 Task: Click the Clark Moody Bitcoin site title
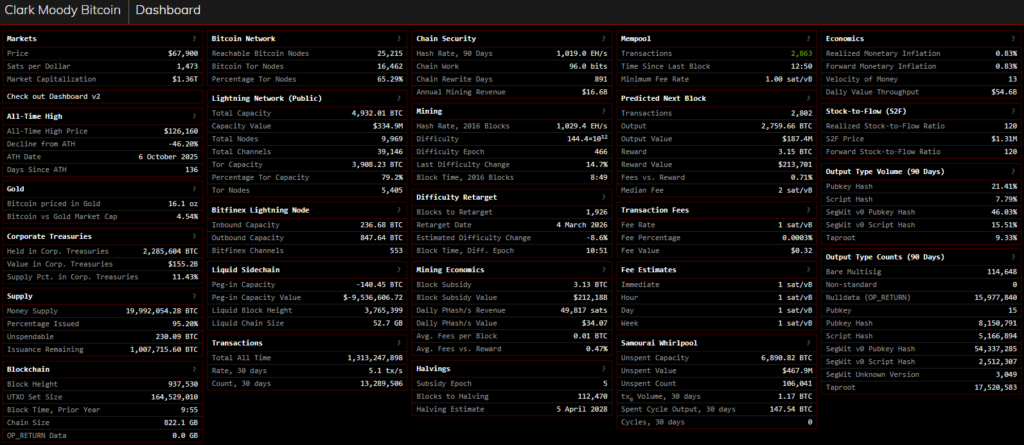[x=64, y=12]
